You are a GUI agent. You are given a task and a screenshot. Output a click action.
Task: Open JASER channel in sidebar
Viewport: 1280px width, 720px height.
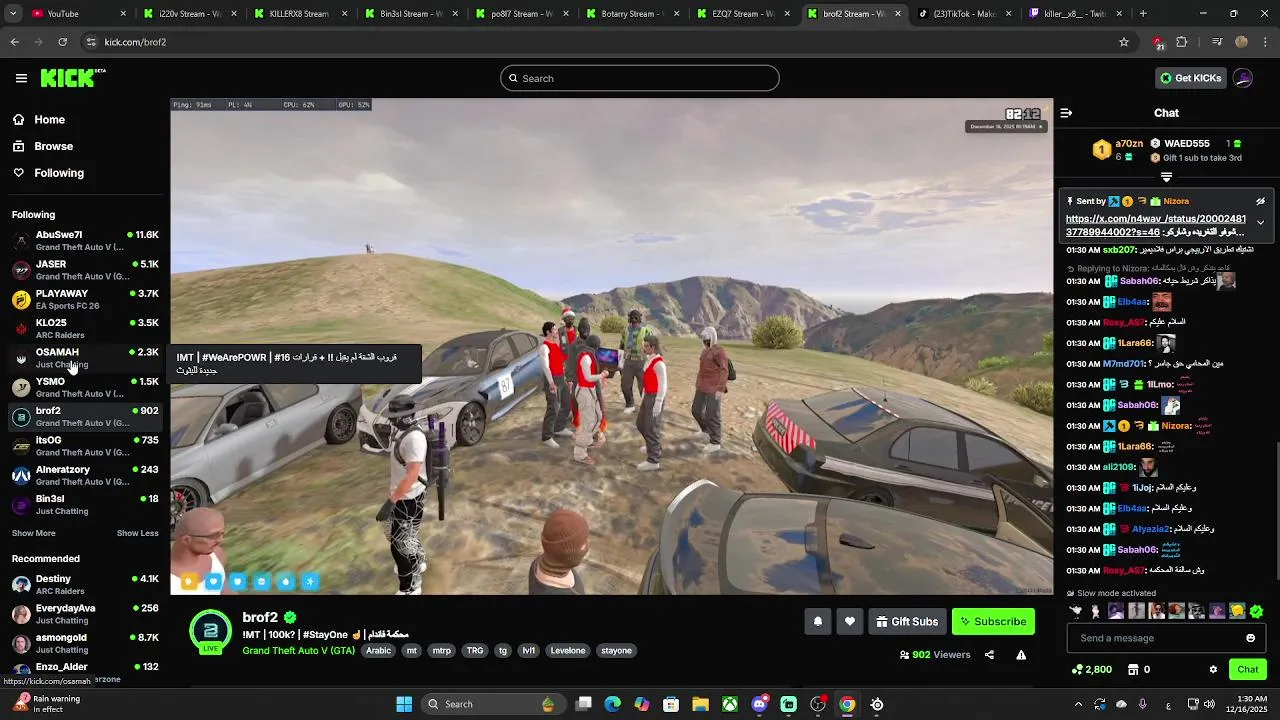click(85, 270)
